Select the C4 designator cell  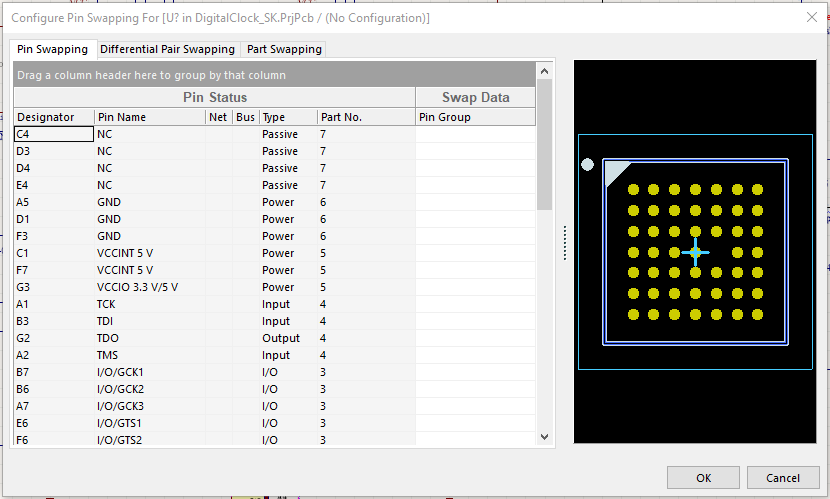[53, 134]
